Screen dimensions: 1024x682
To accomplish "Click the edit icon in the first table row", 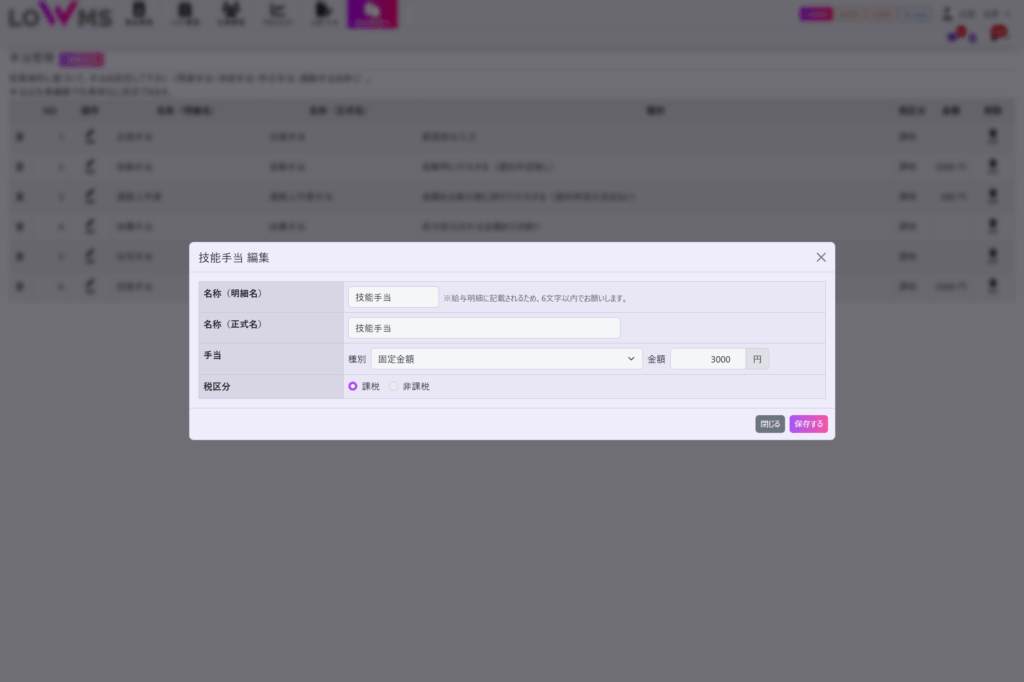I will pyautogui.click(x=90, y=136).
